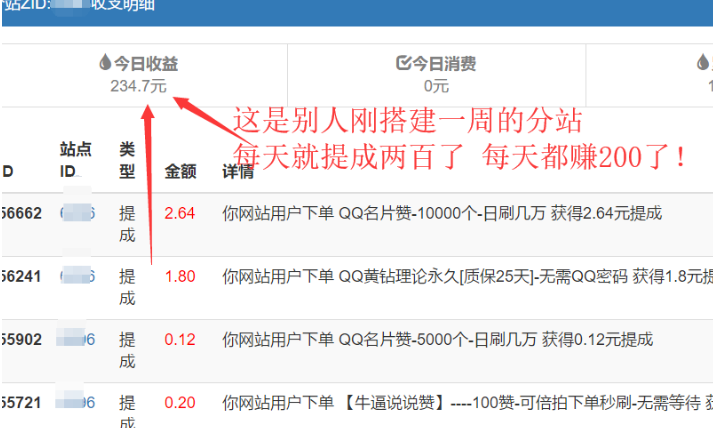Open the site ID link in row 55721
Image resolution: width=713 pixels, height=428 pixels.
tap(78, 403)
